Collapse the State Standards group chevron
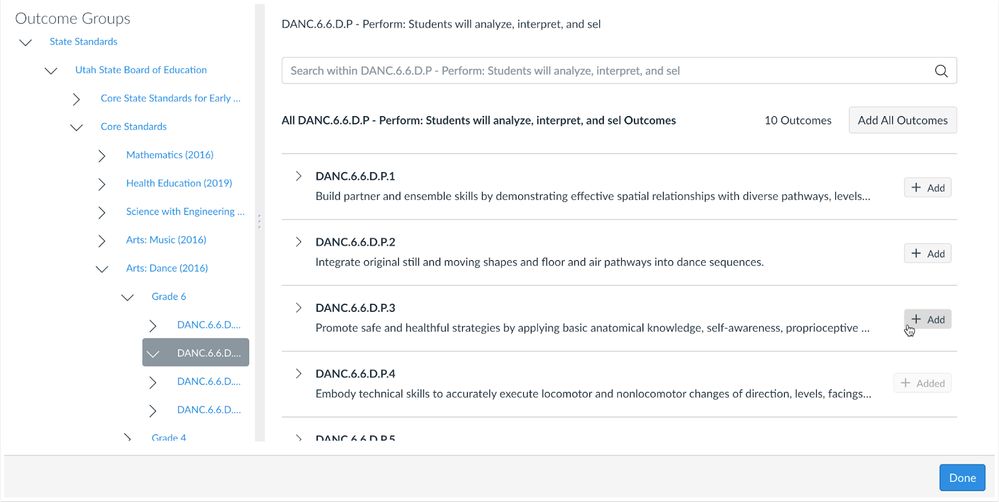999x502 pixels. click(25, 42)
